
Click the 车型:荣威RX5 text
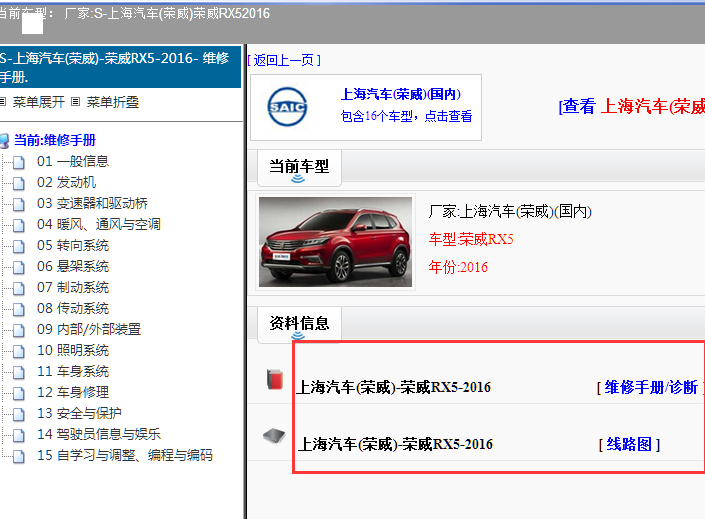point(471,239)
